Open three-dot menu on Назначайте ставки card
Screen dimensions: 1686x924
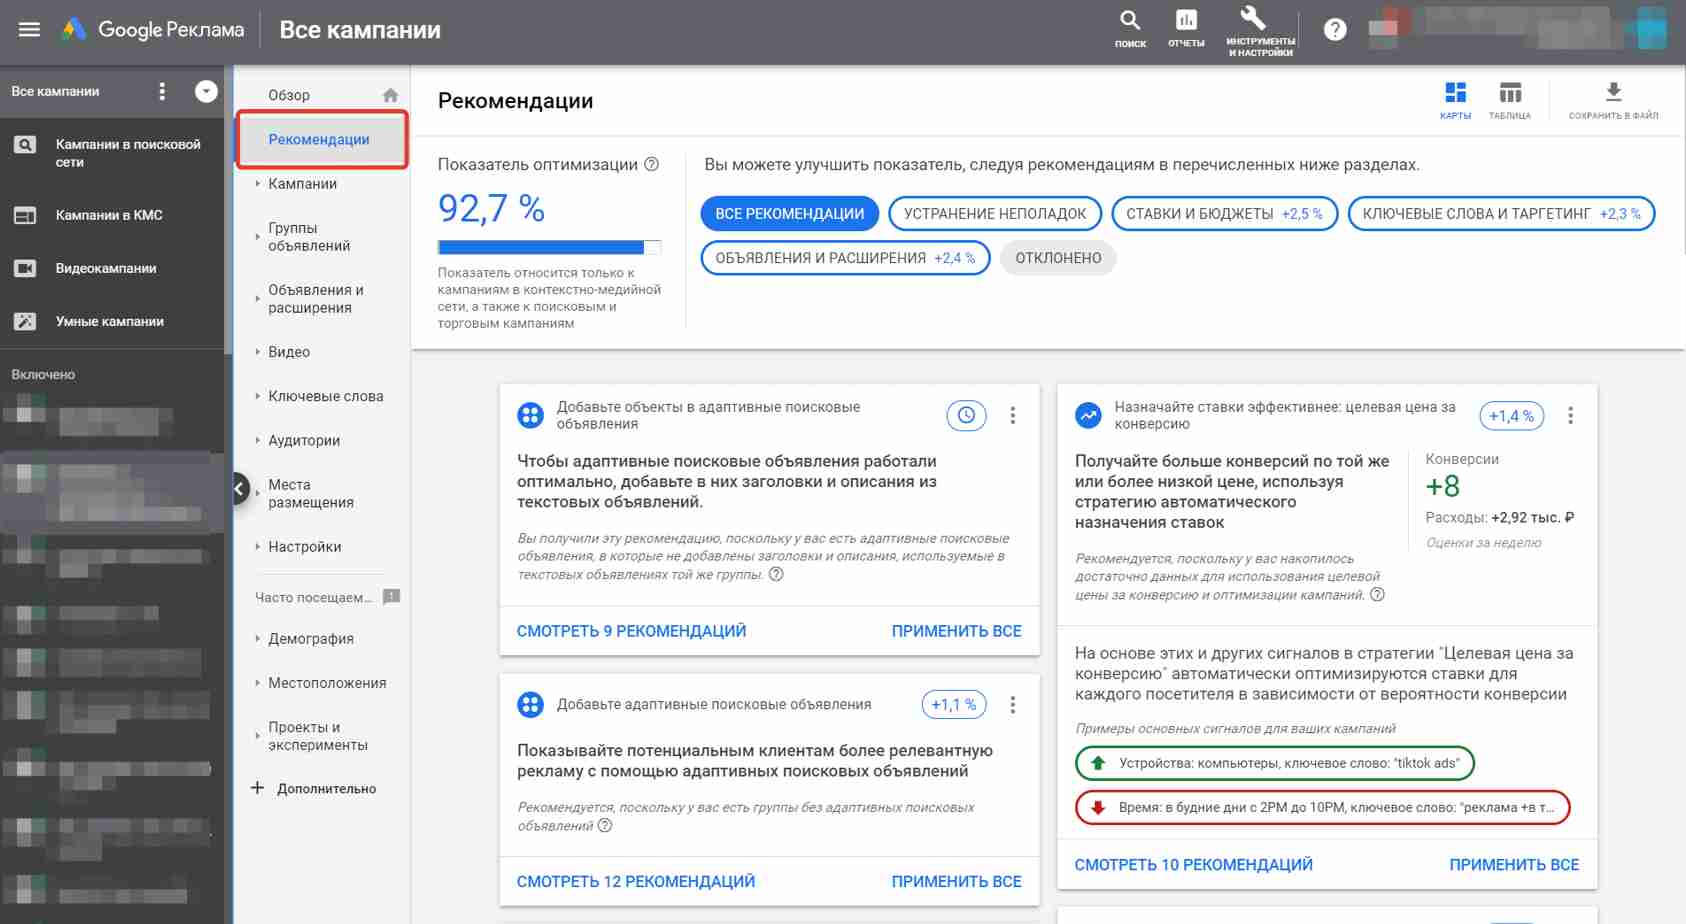[x=1571, y=415]
